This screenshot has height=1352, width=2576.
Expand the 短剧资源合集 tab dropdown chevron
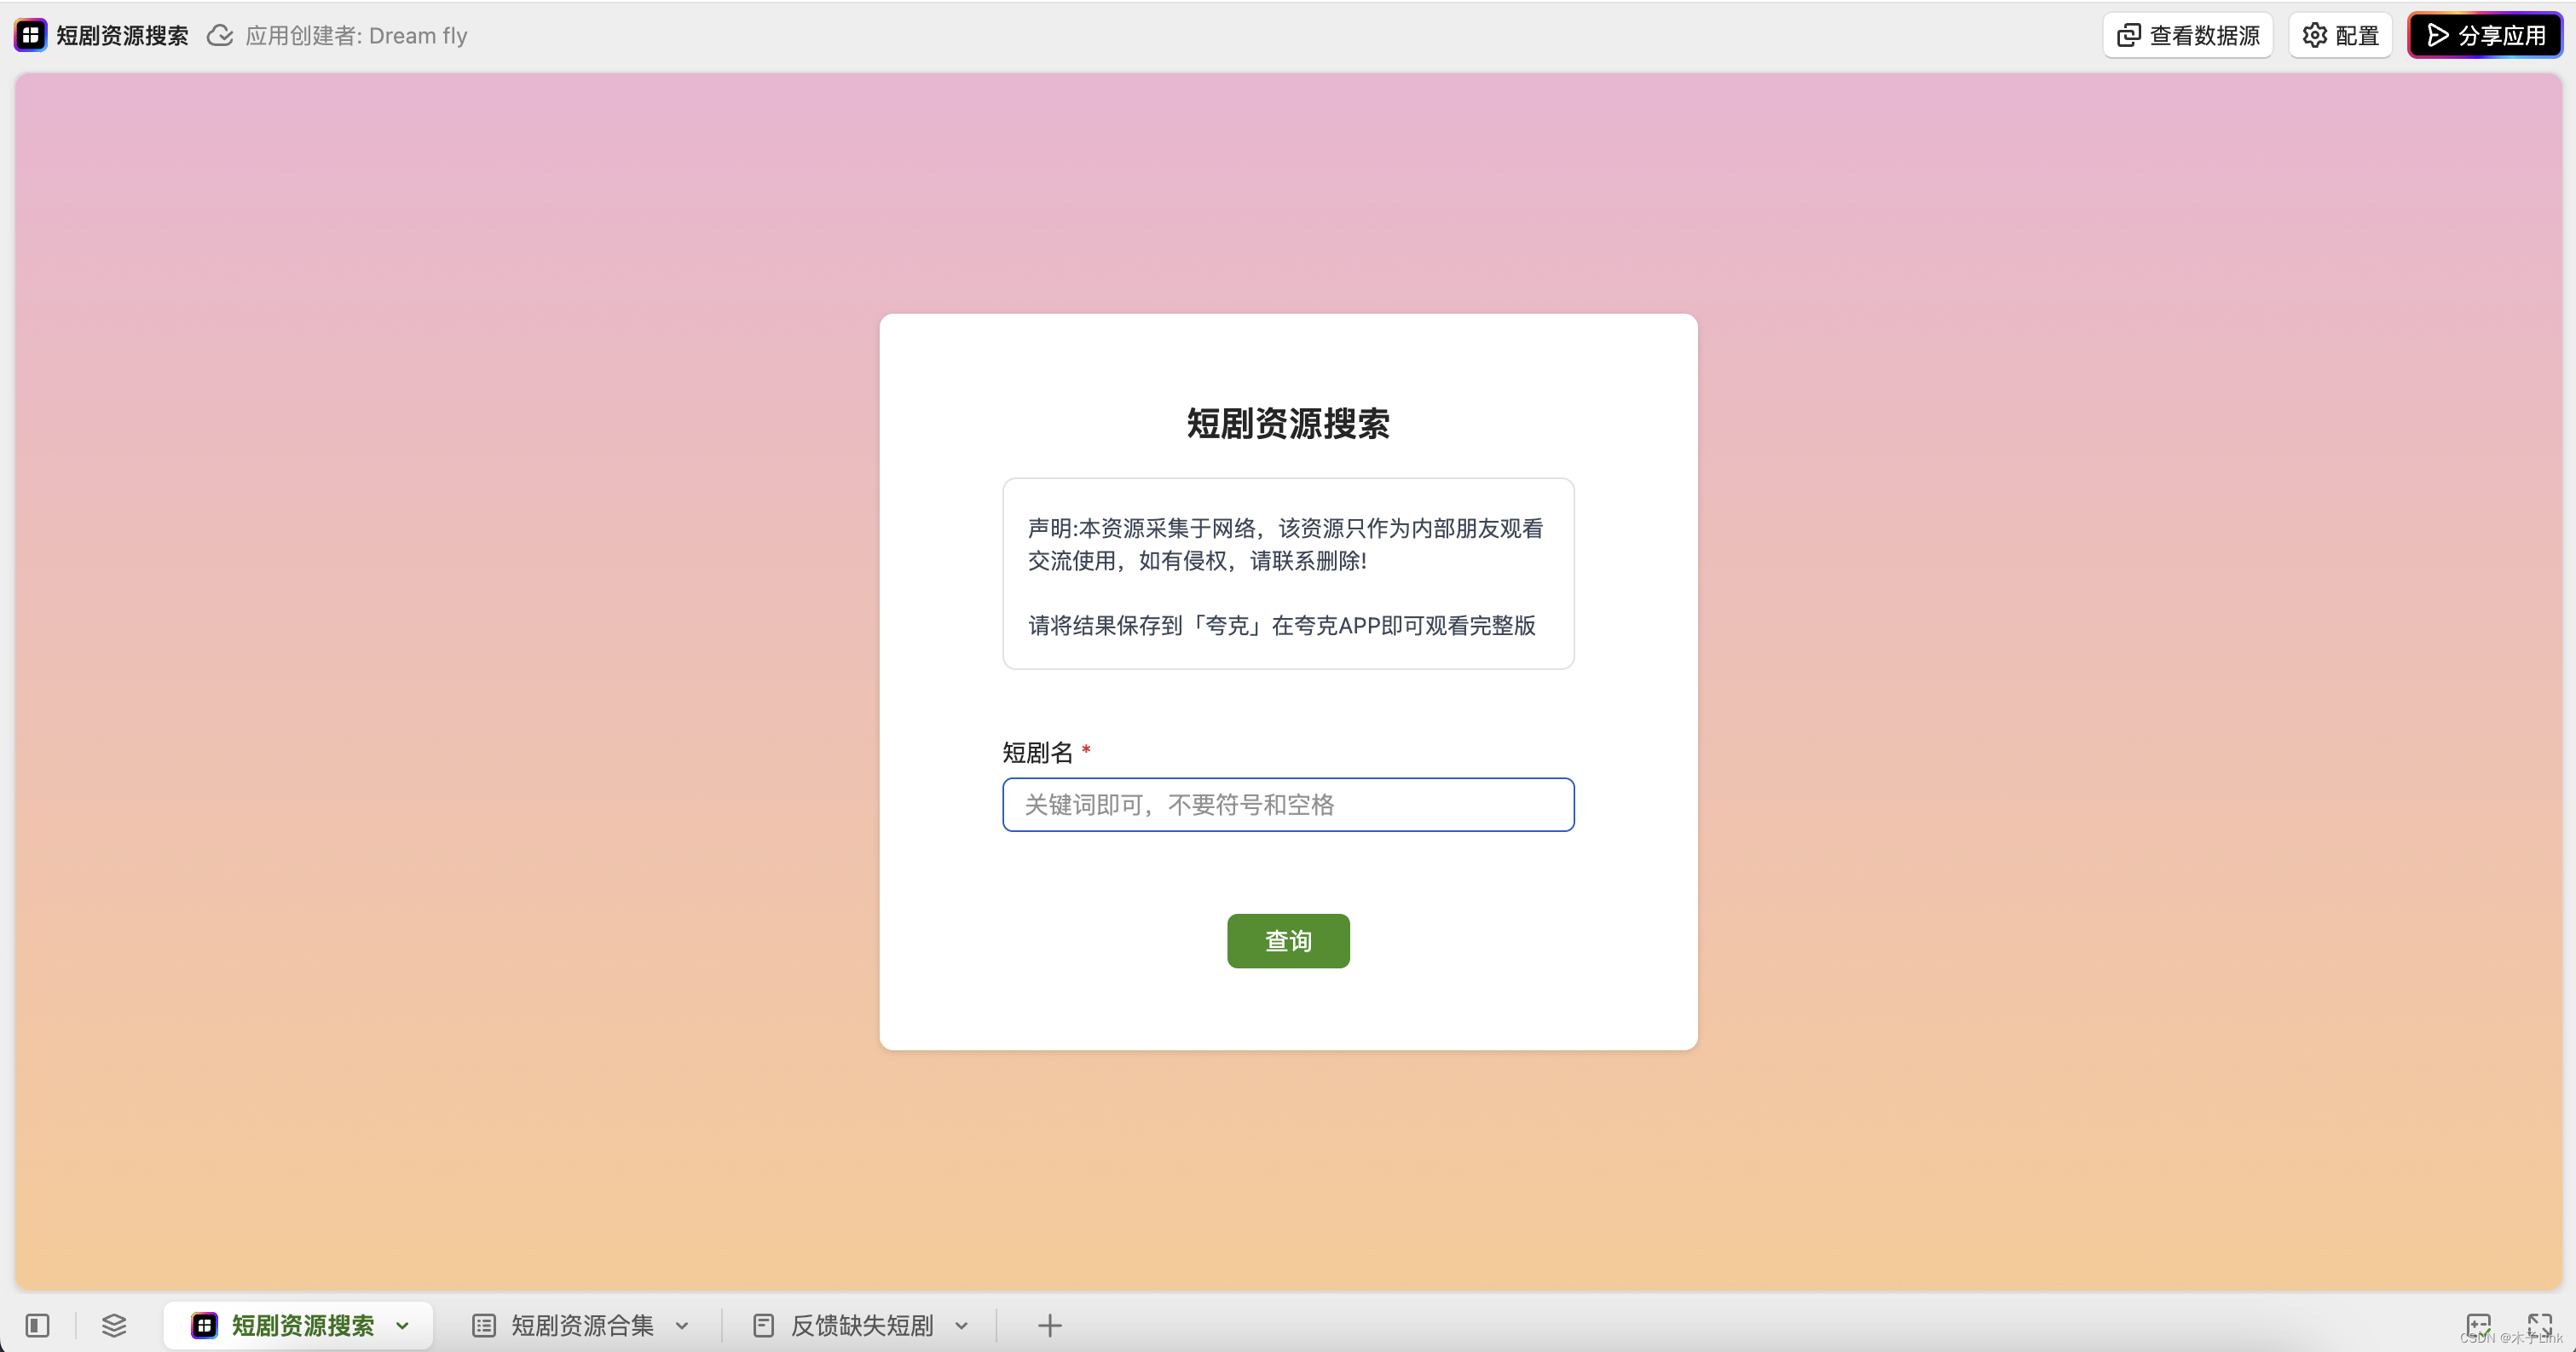(682, 1326)
